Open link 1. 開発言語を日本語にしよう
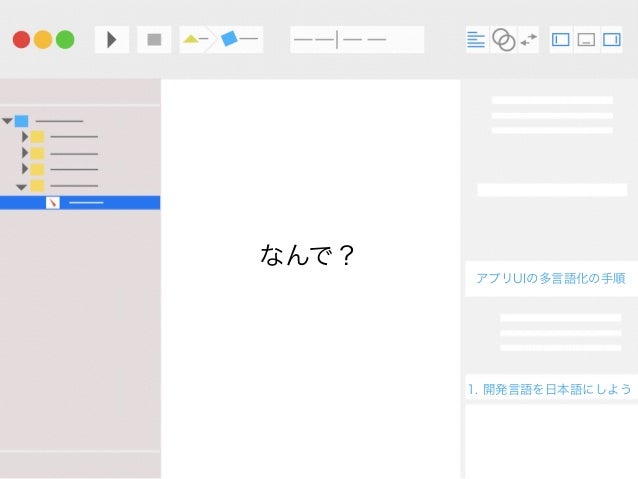Viewport: 638px width, 479px height. (x=549, y=389)
